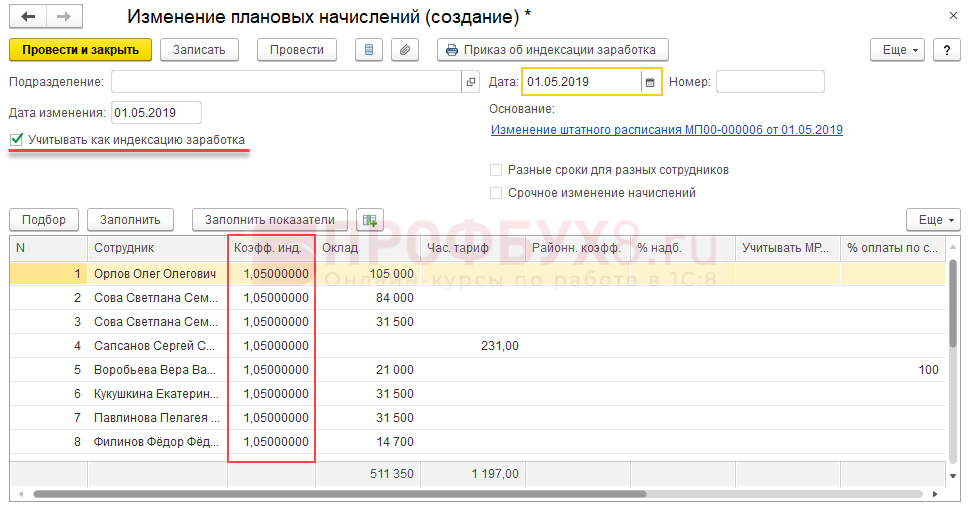Click Провести и закрыть button
Viewport: 968px width, 506px height.
[80, 50]
